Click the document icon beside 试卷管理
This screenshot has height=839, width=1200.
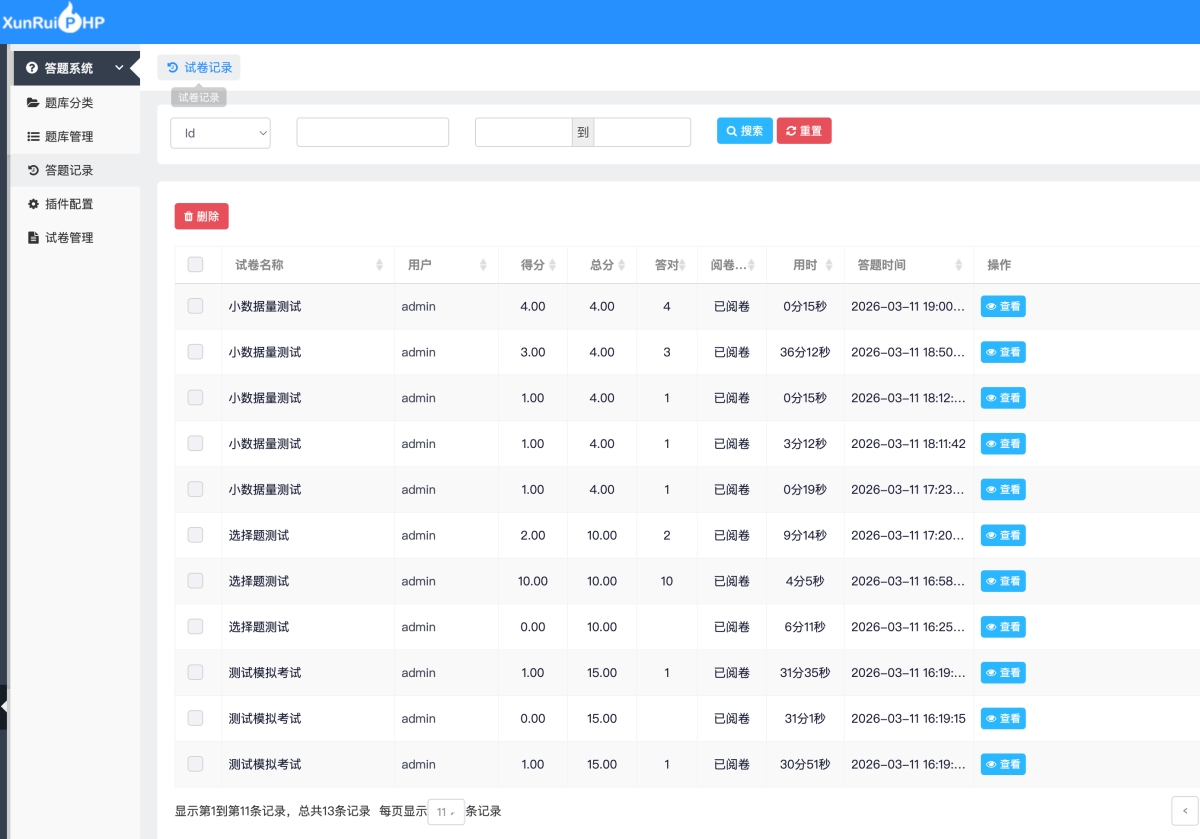pos(33,238)
